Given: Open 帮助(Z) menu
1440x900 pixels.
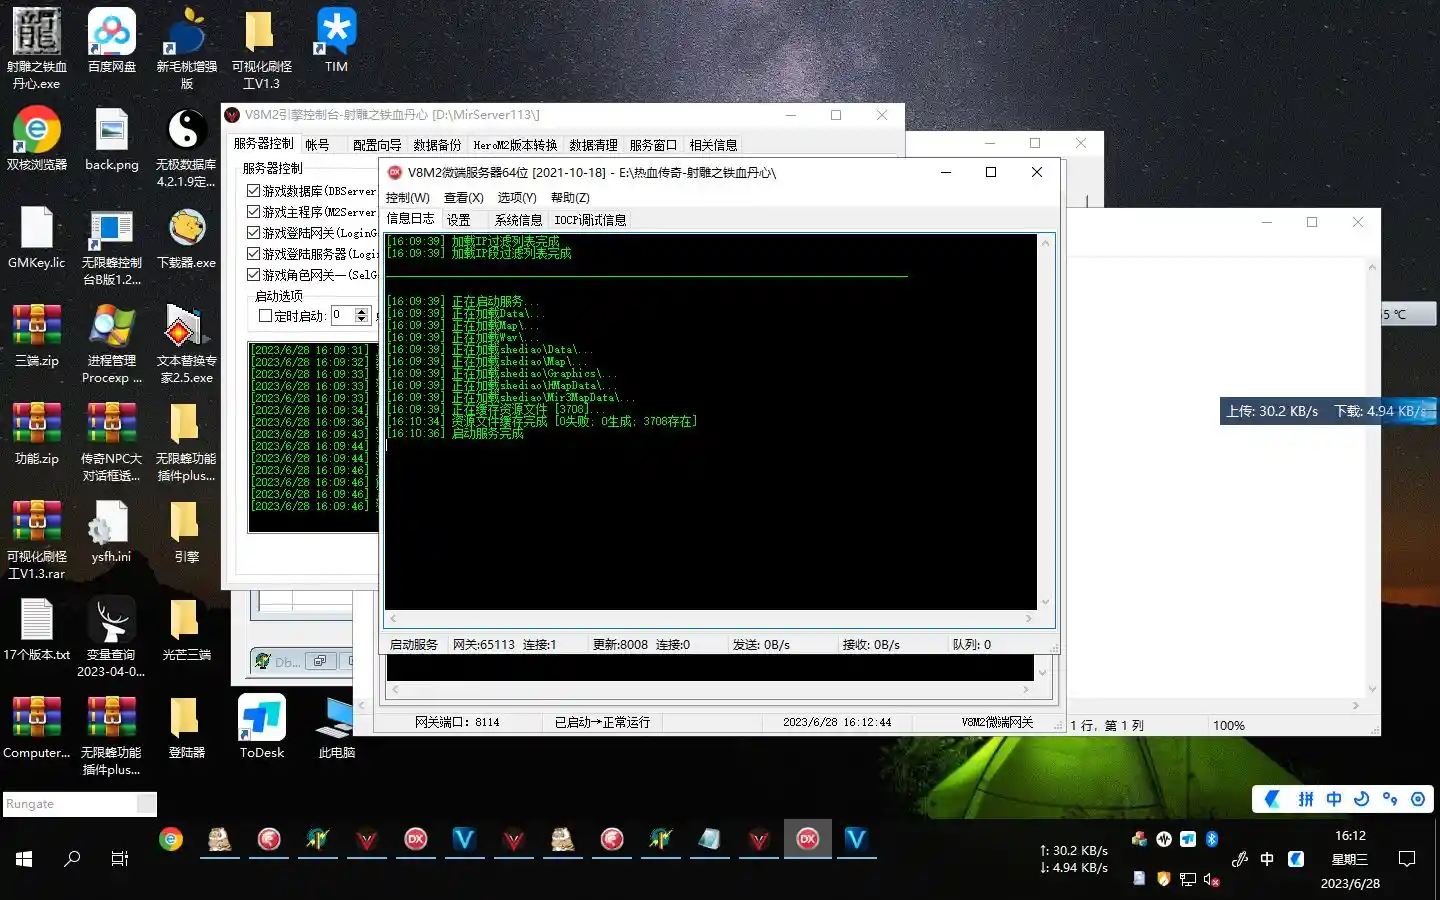Looking at the screenshot, I should click(570, 198).
